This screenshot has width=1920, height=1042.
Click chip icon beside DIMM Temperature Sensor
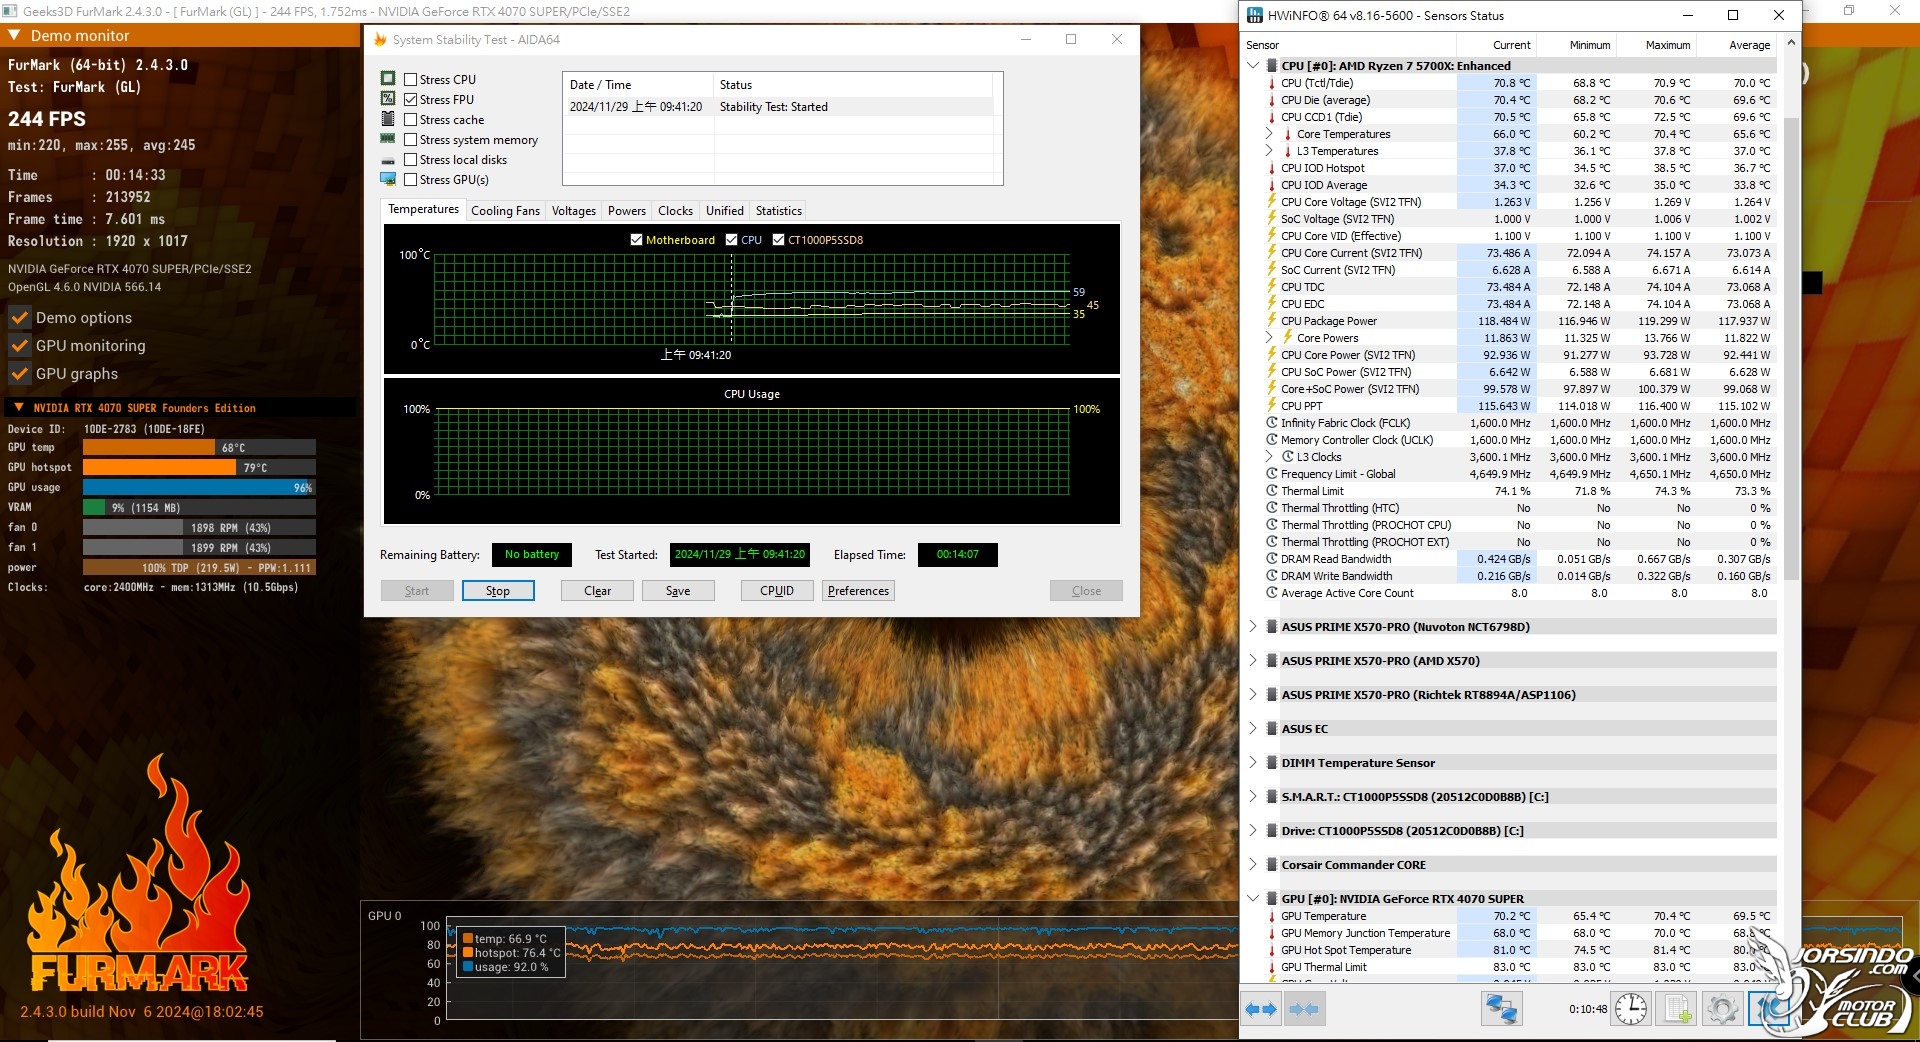point(1271,763)
